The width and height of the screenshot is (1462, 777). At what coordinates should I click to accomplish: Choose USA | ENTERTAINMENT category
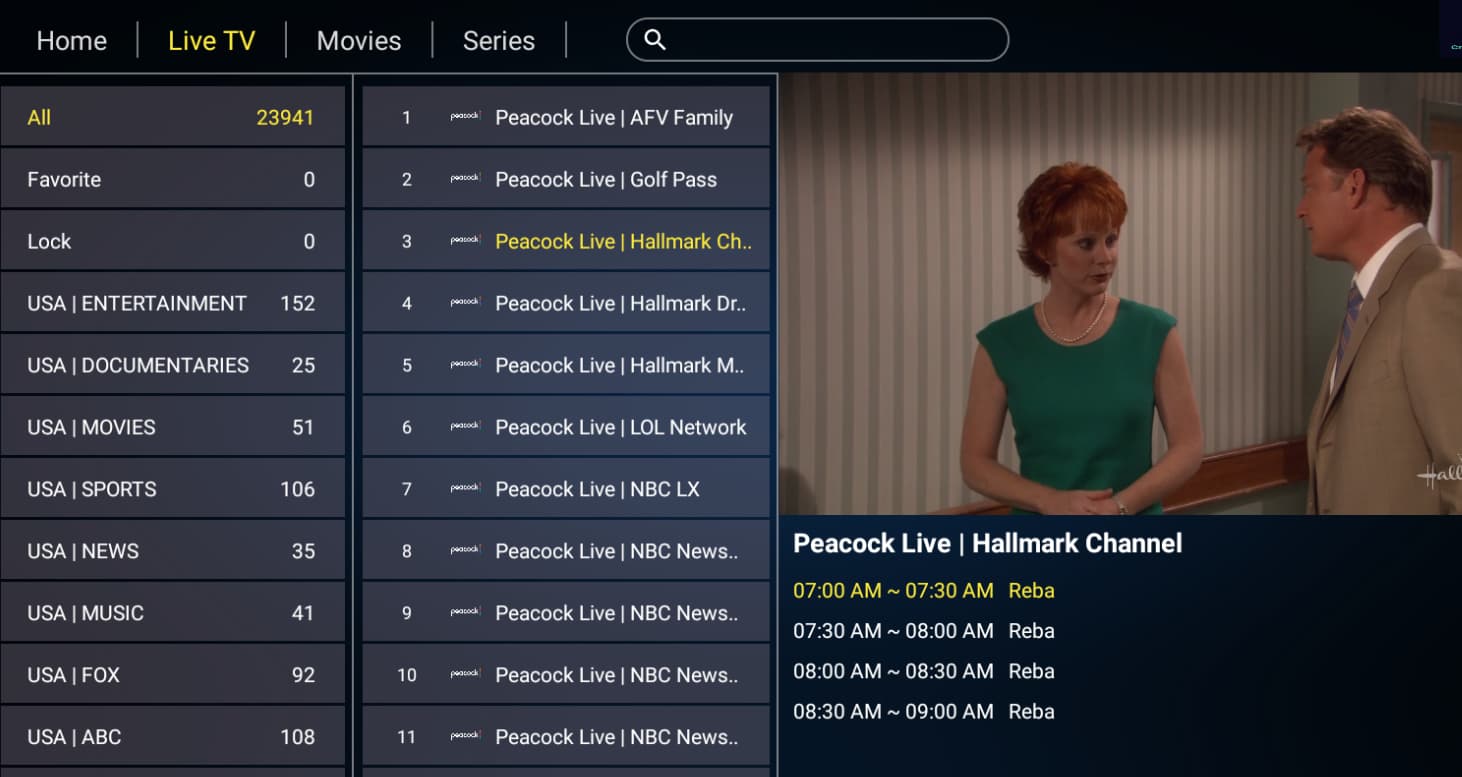click(x=173, y=303)
